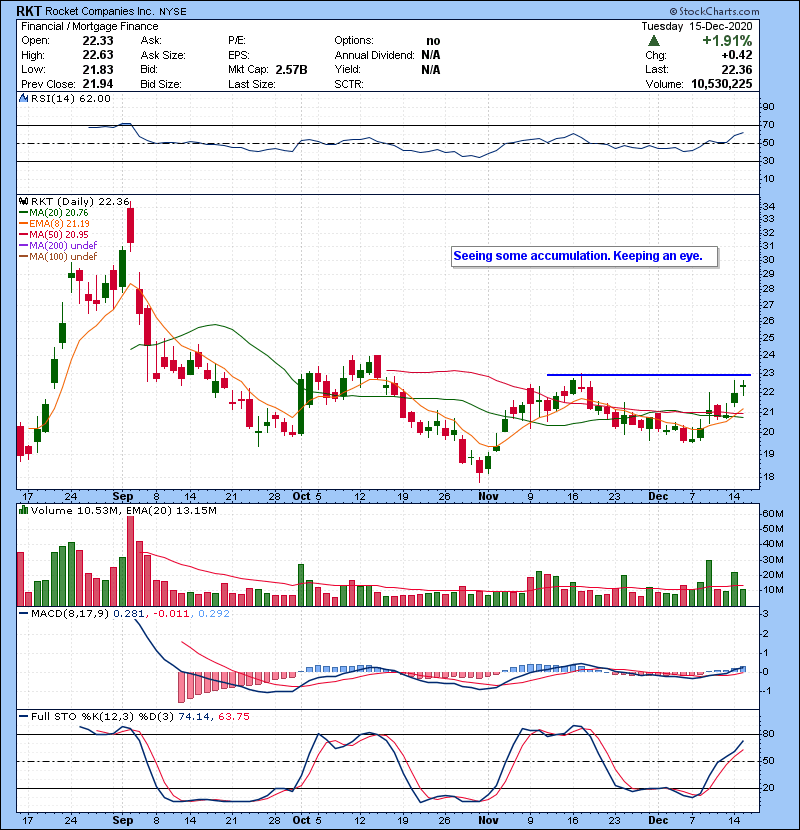Click the Annual Dividend label
This screenshot has height=830, width=800.
click(374, 55)
